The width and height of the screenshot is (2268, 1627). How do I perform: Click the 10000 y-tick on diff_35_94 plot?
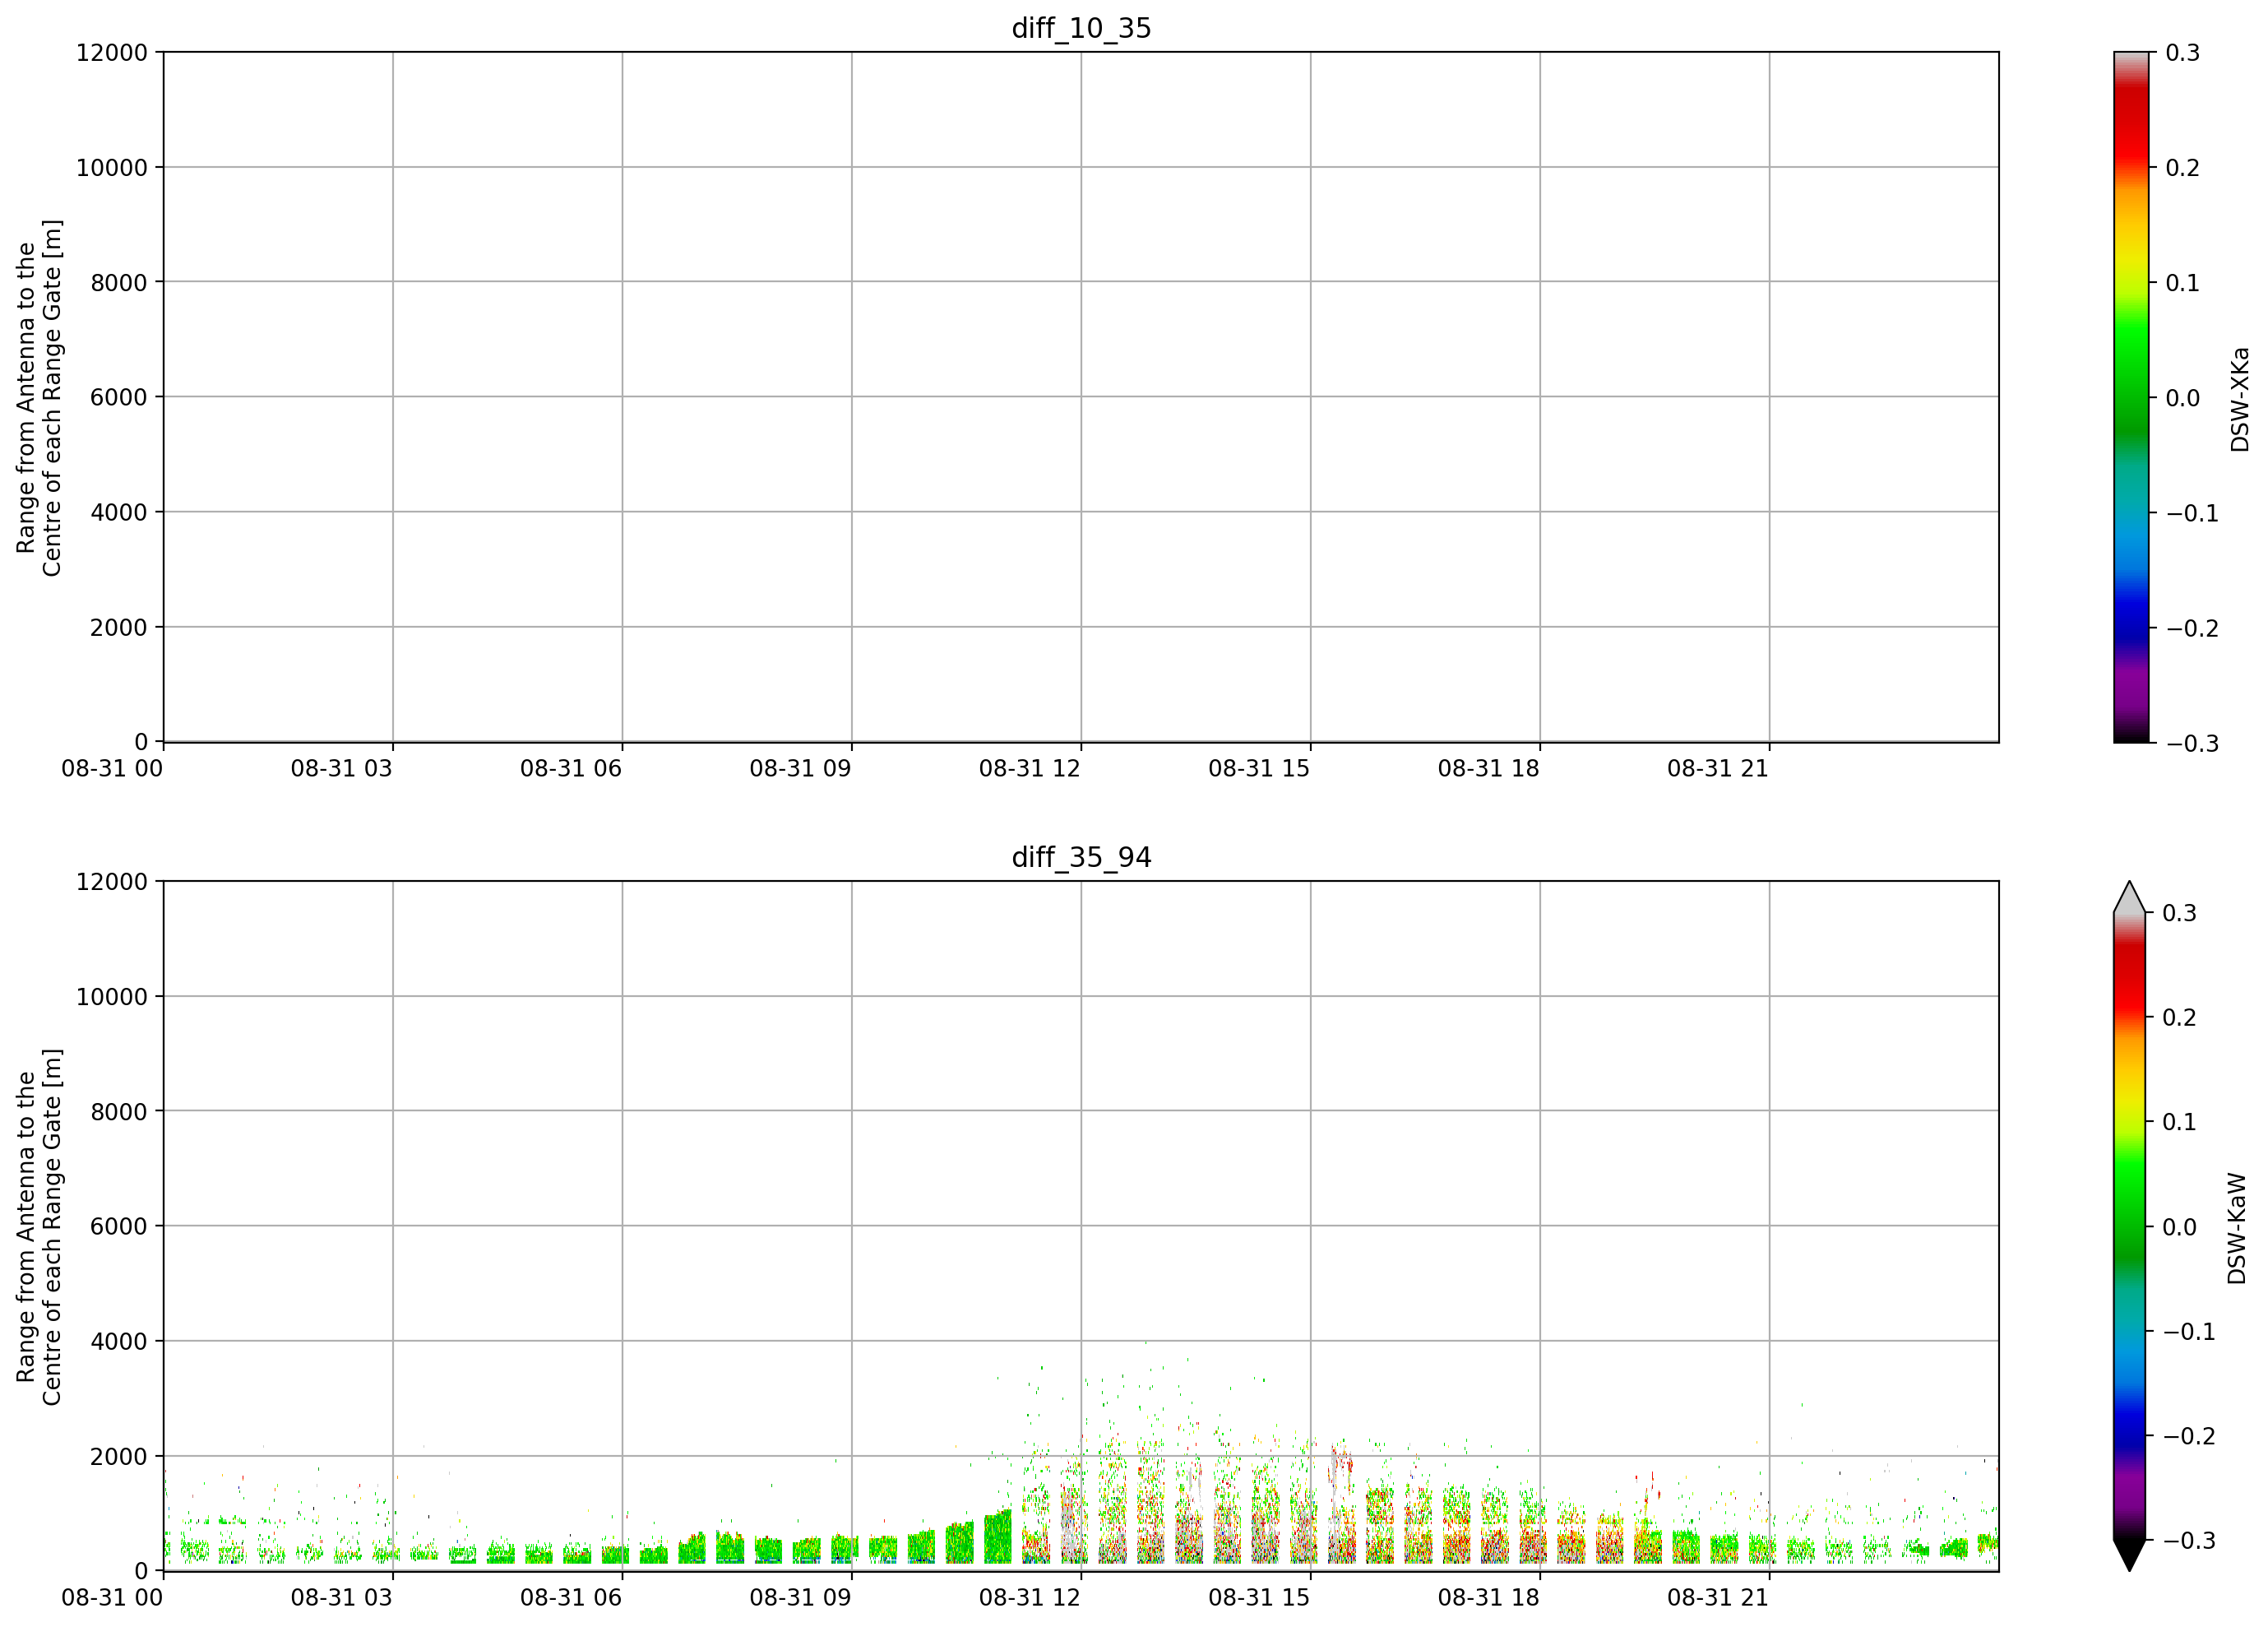(x=112, y=997)
